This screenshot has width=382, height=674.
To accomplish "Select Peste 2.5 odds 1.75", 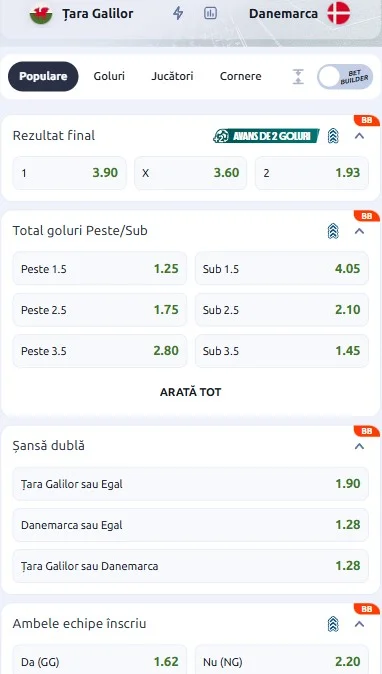I will coord(100,310).
